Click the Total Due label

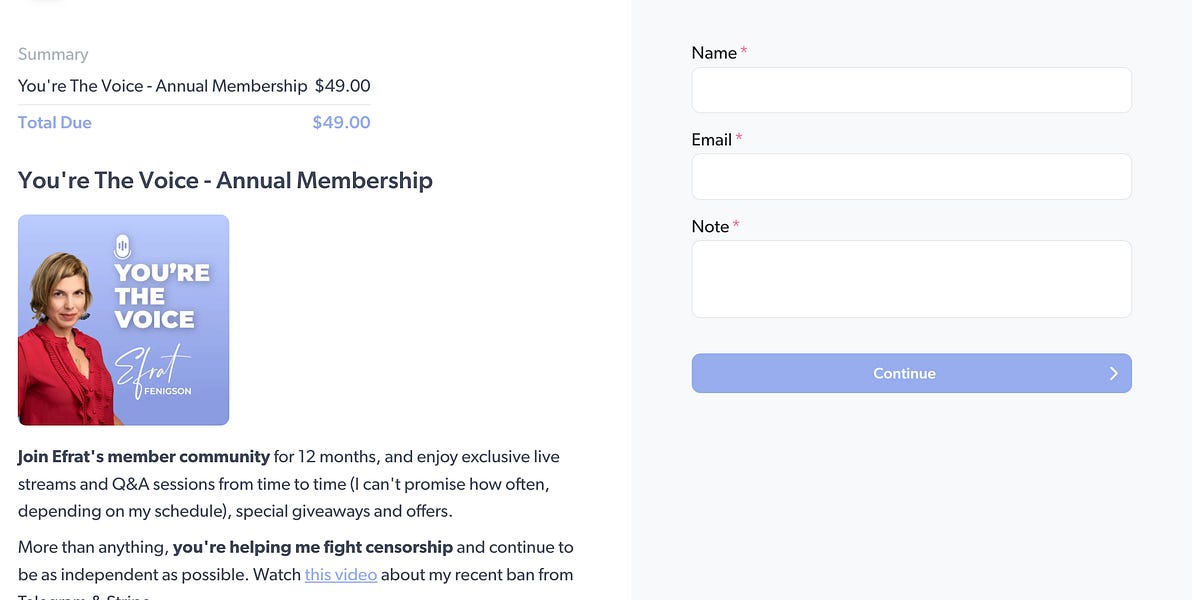pyautogui.click(x=55, y=122)
